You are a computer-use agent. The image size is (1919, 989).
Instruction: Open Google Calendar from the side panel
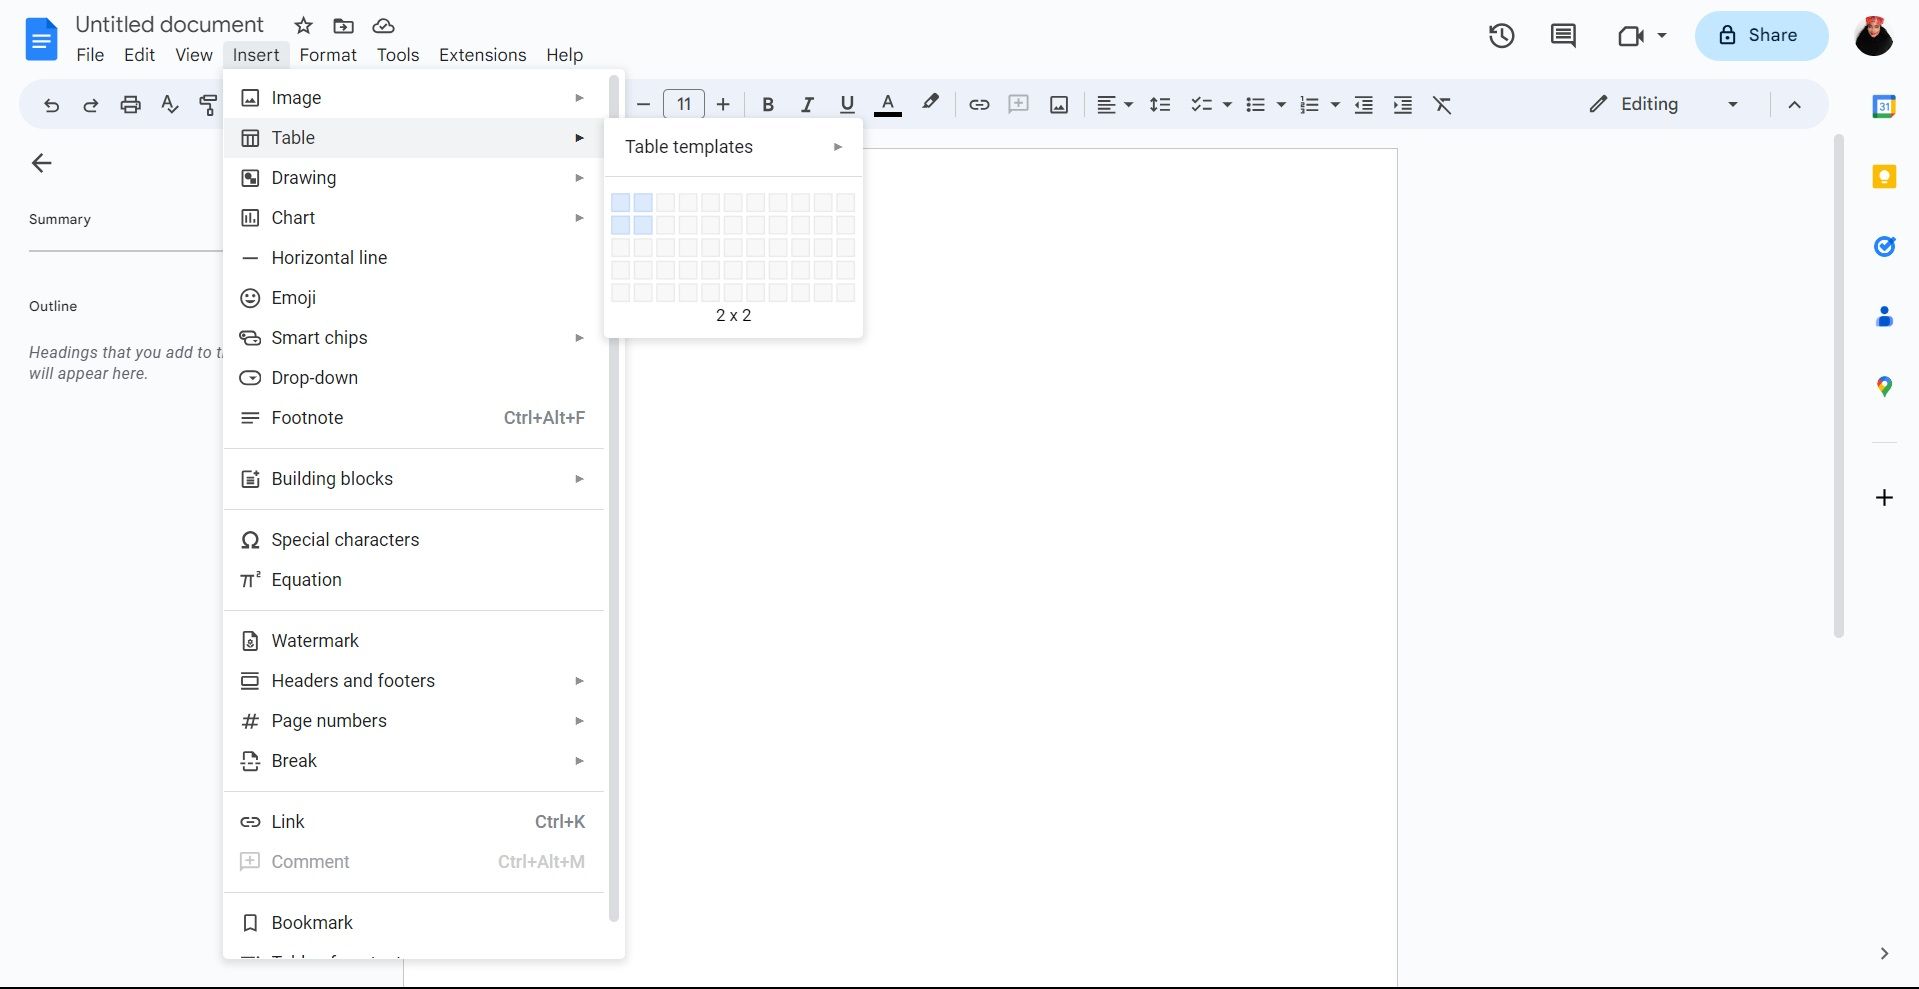coord(1884,104)
